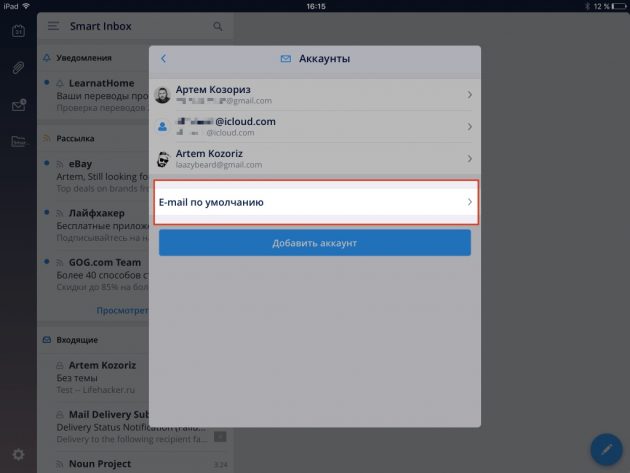Tap the RSS icon beside Рассылка

(x=47, y=139)
